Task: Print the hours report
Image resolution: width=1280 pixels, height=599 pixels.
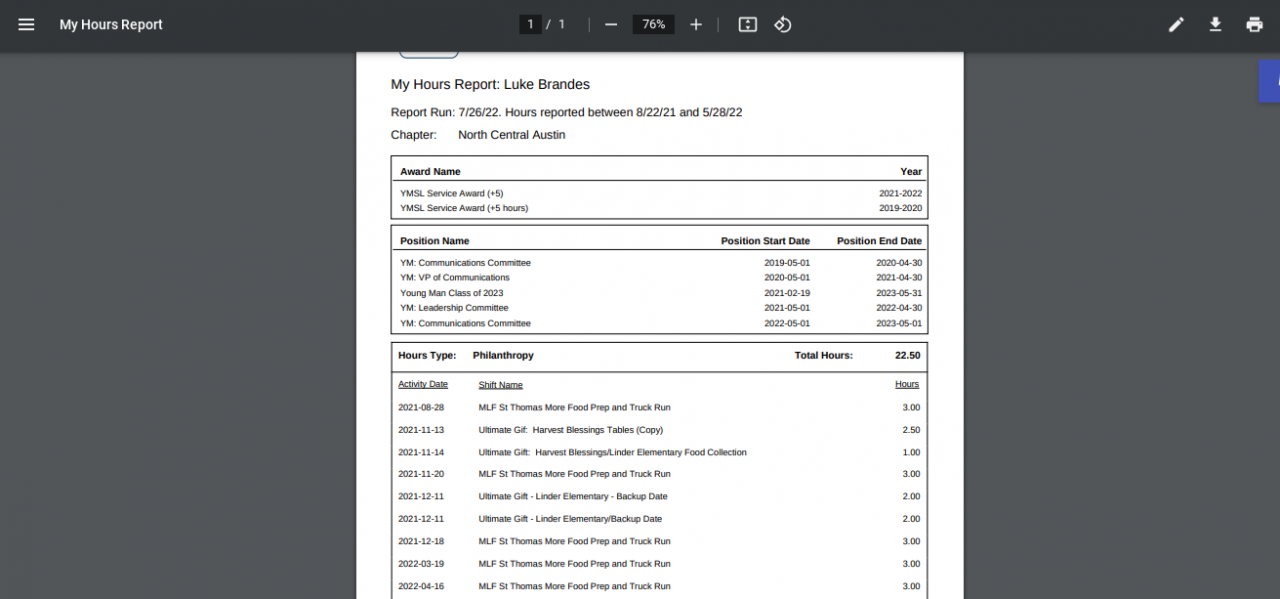Action: (x=1254, y=24)
